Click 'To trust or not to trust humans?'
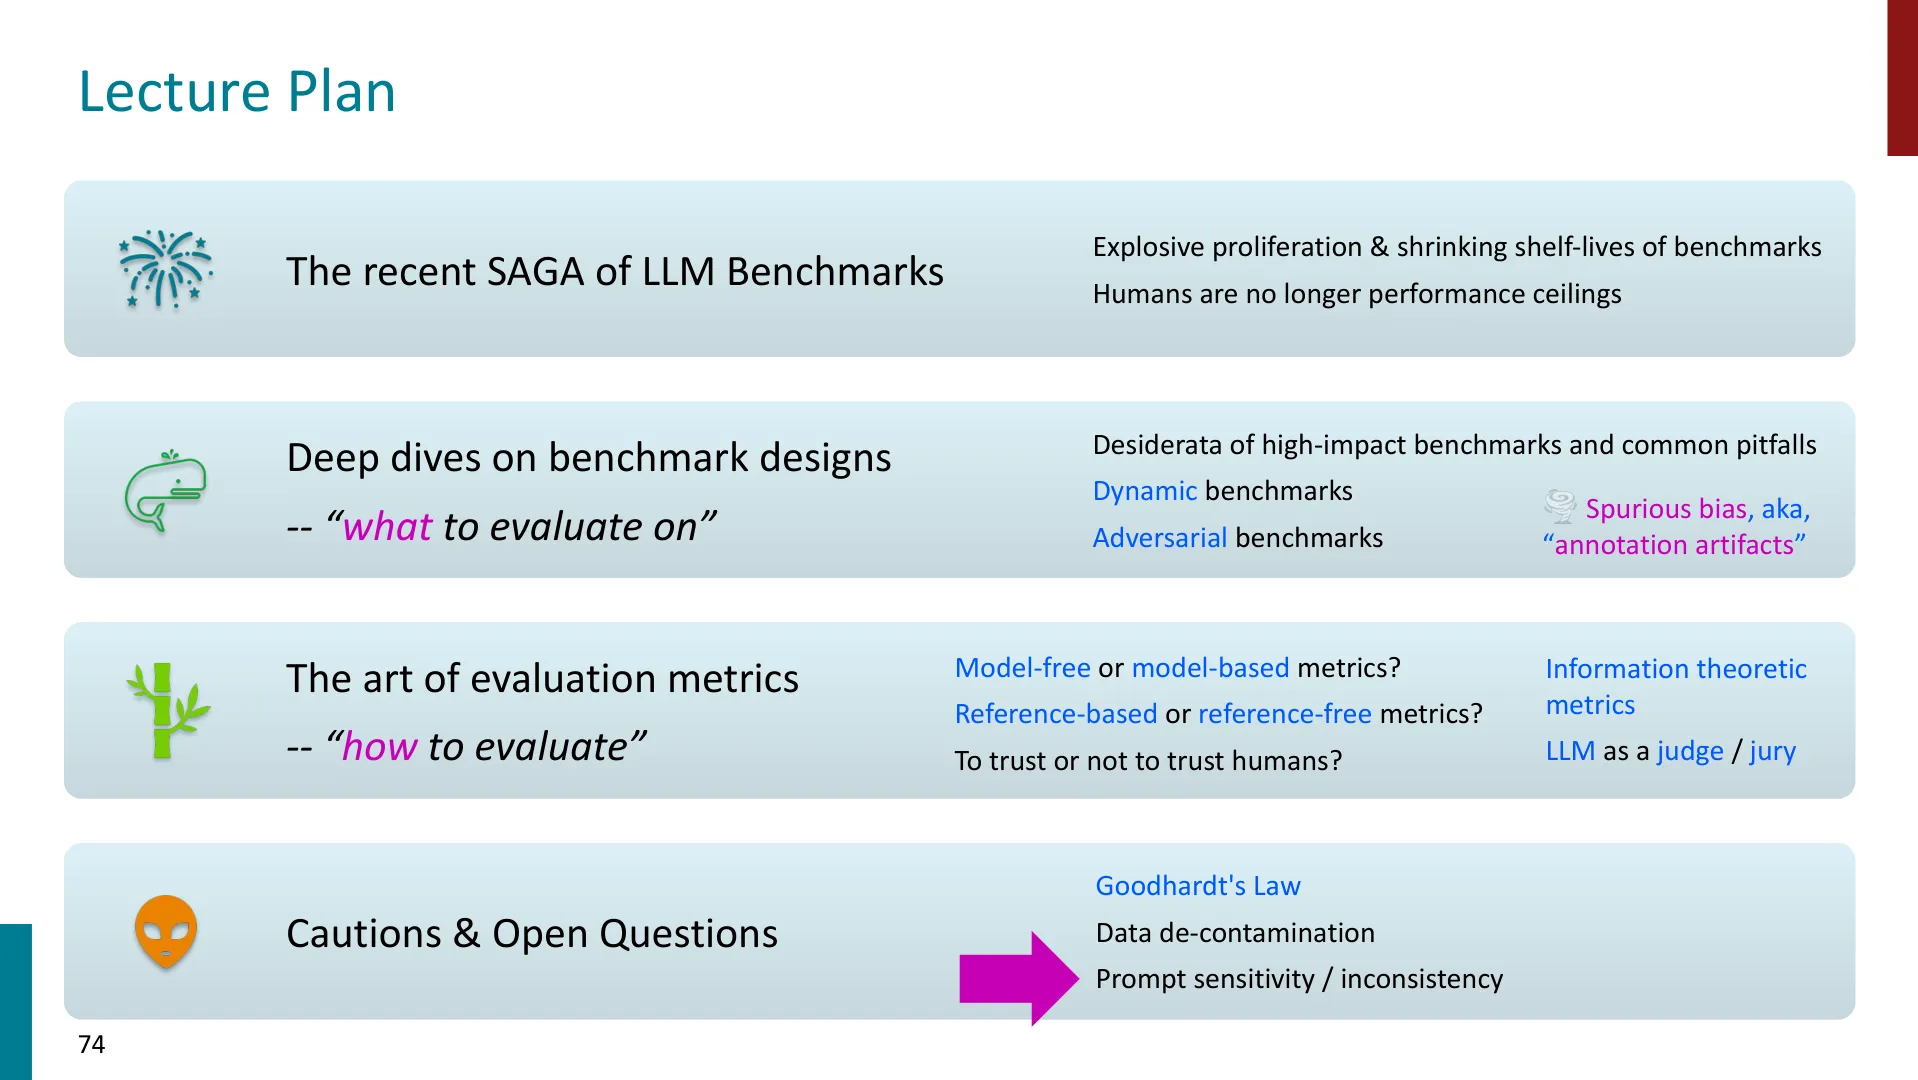This screenshot has height=1080, width=1918. 1149,761
